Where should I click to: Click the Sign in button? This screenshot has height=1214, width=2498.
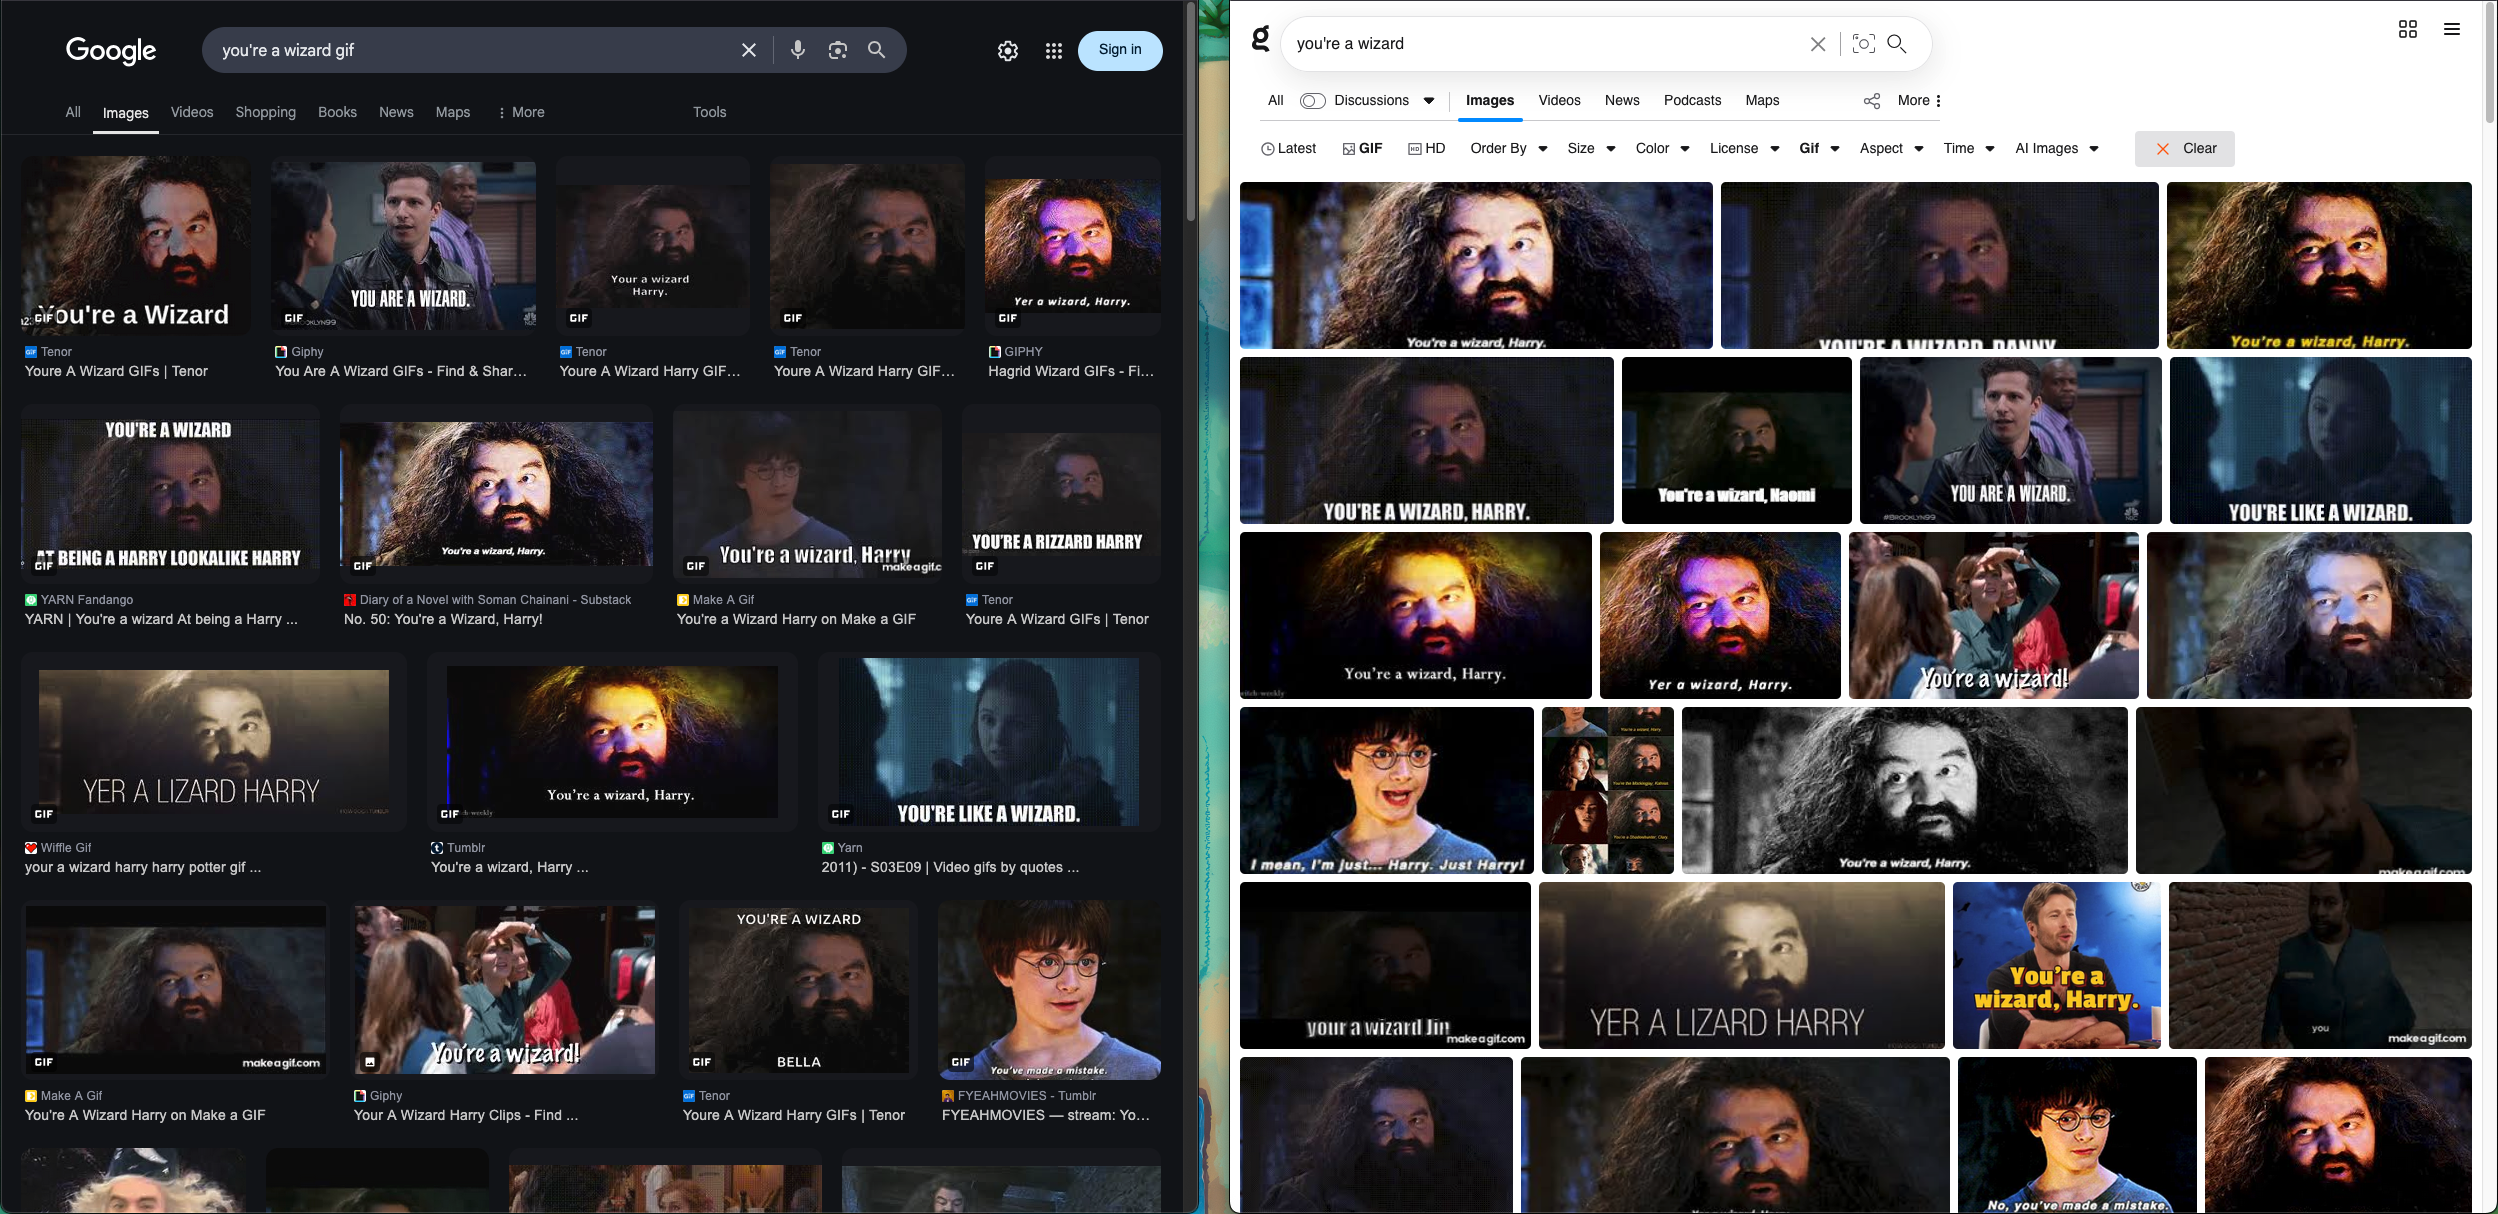(1119, 50)
